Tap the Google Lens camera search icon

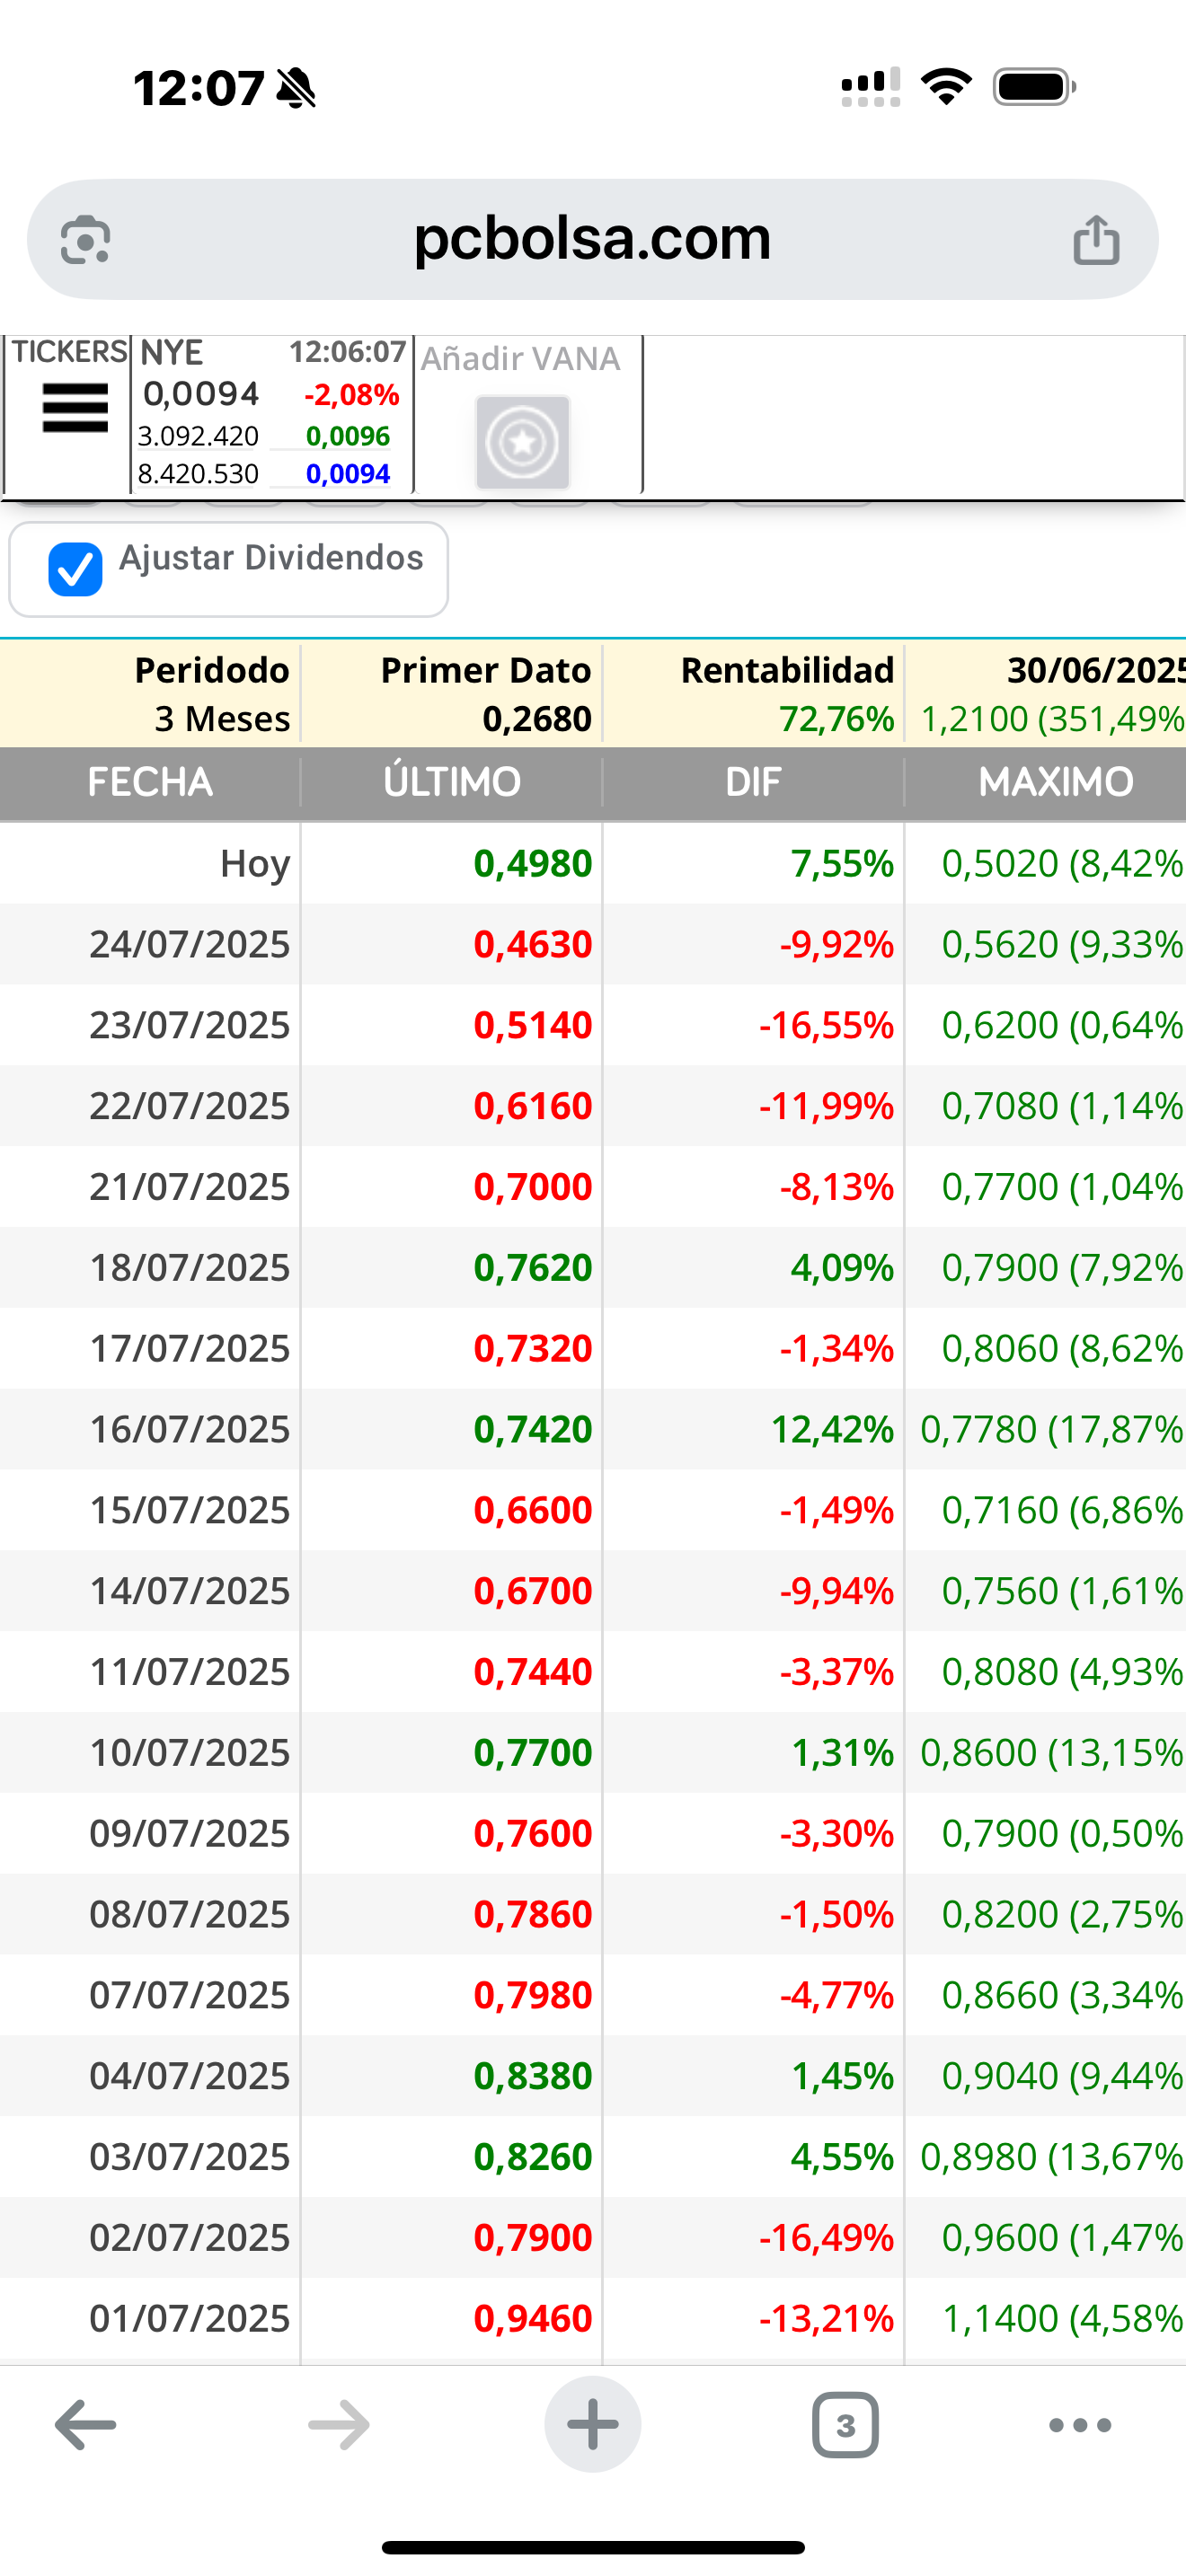[86, 240]
